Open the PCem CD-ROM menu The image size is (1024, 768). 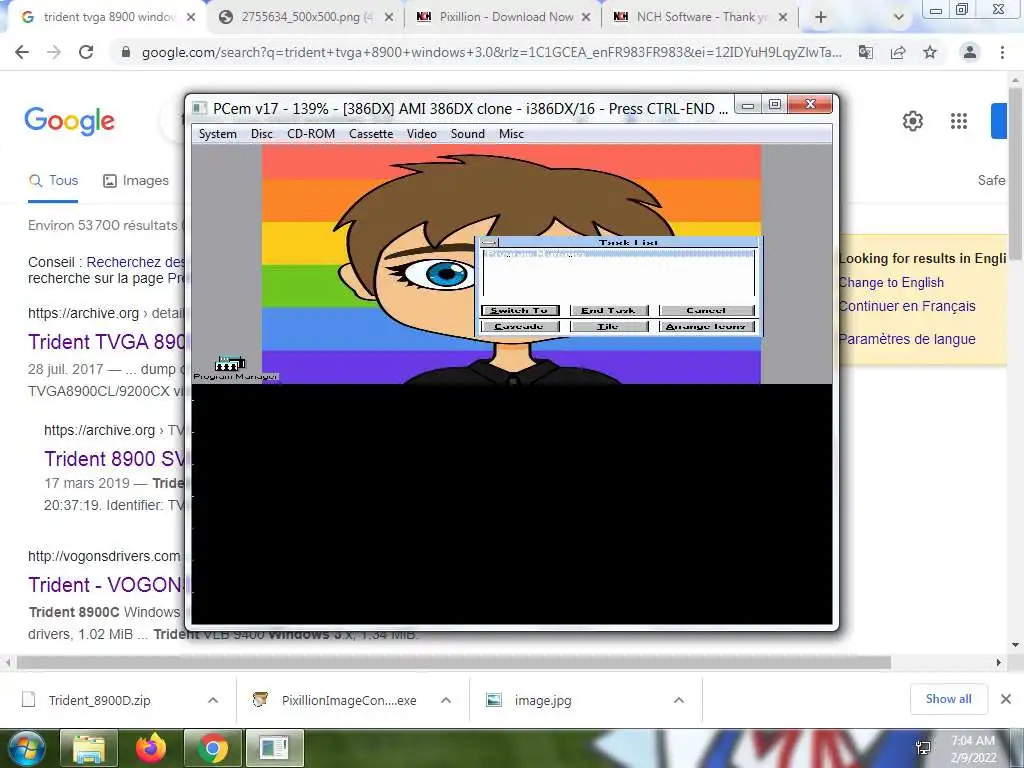coord(311,134)
